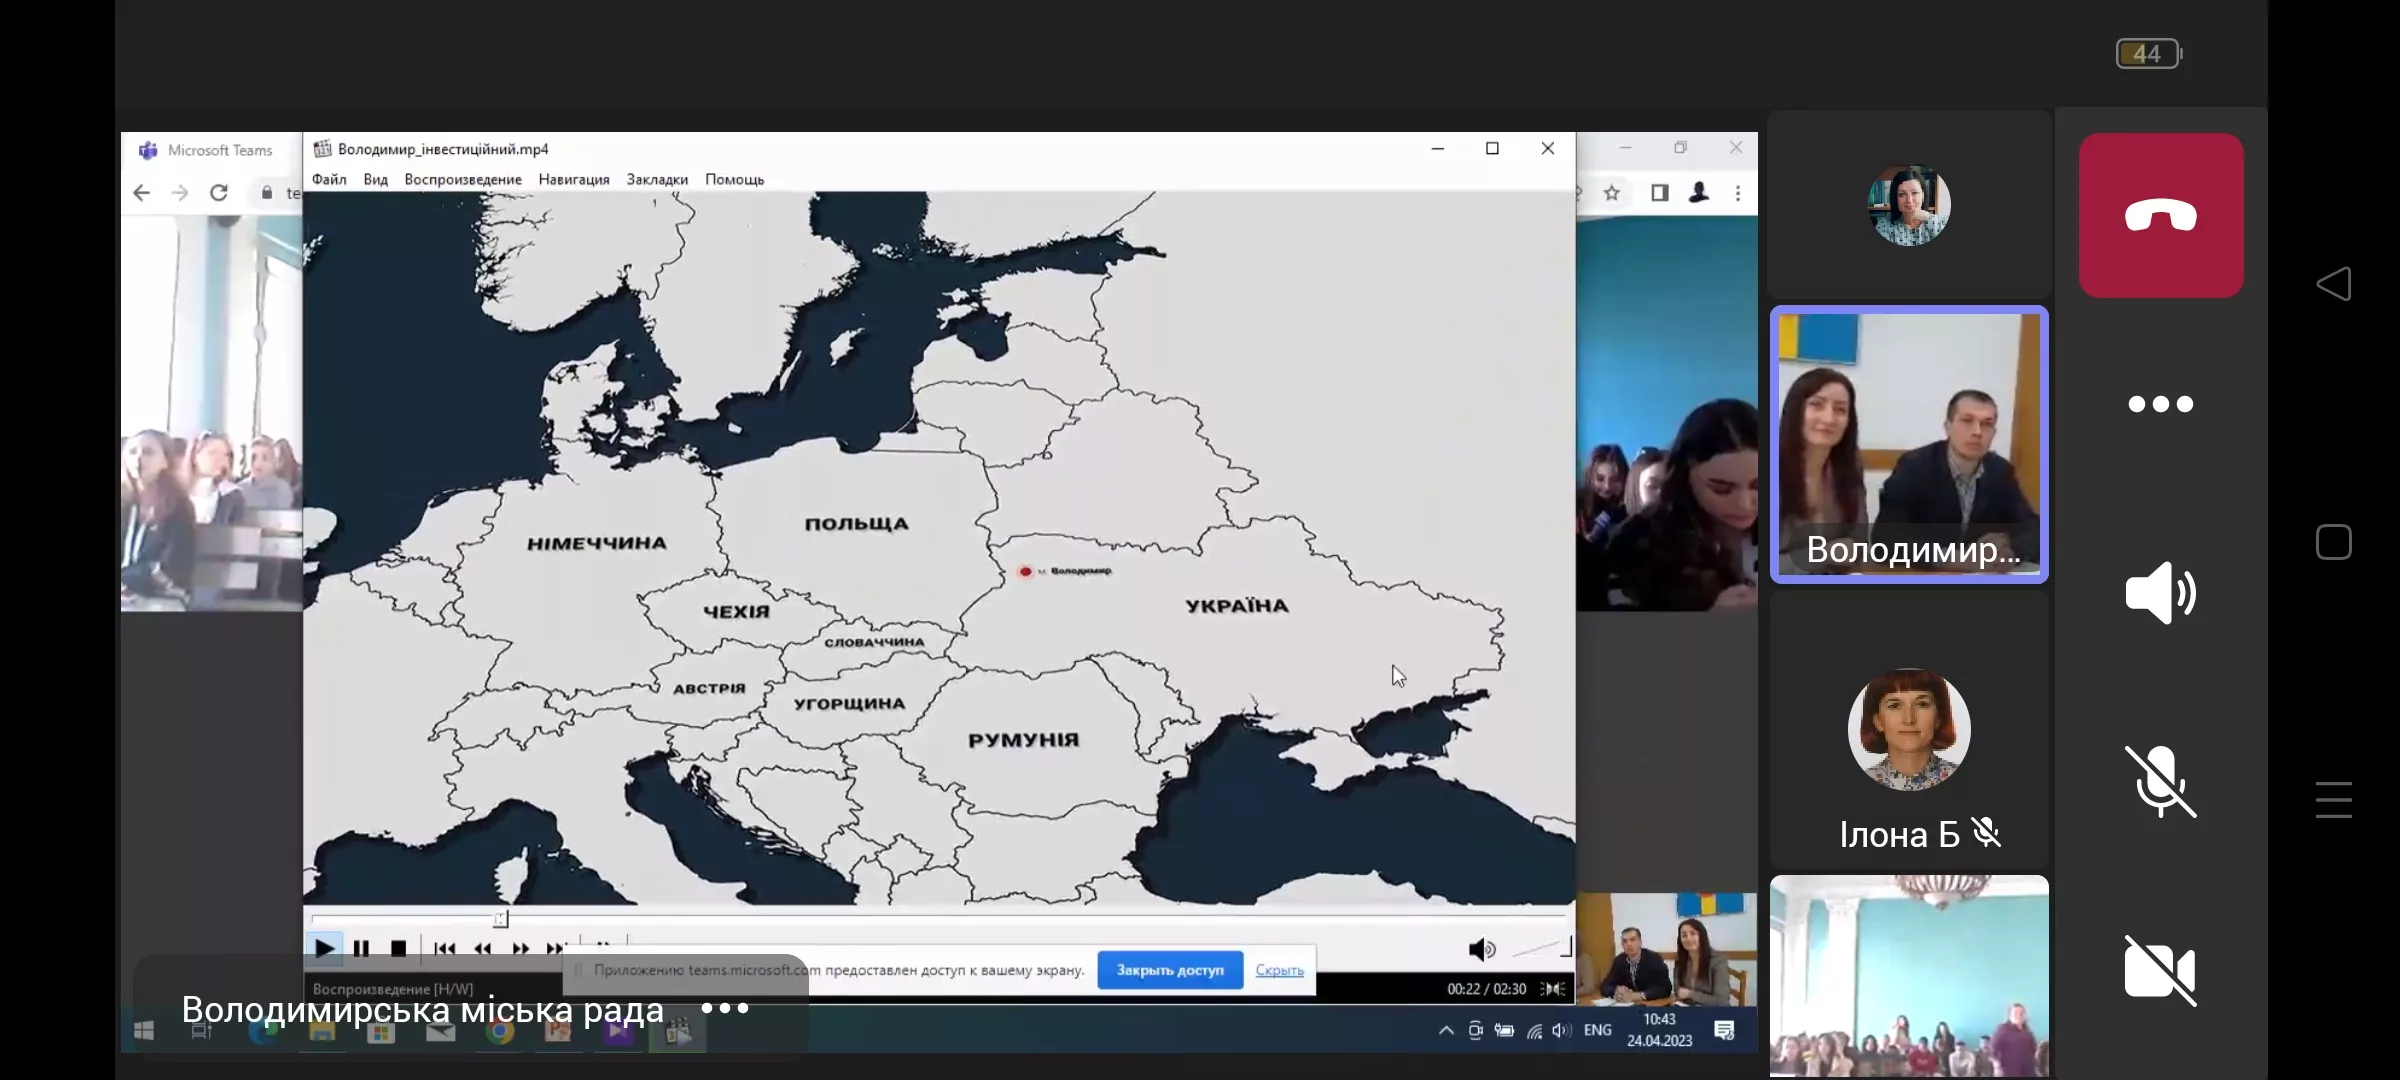
Task: Click the browser bookmark star icon
Action: [1612, 193]
